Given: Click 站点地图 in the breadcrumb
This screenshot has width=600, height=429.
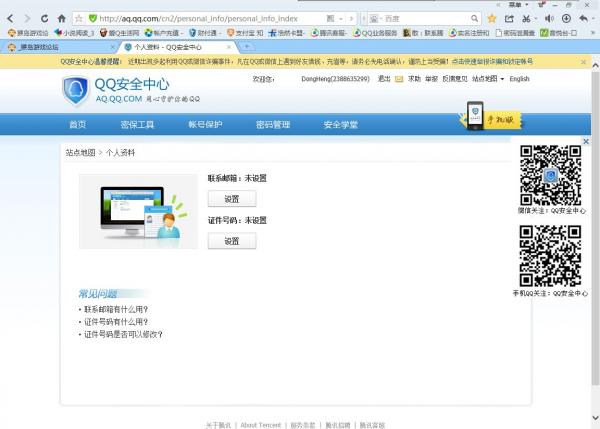Looking at the screenshot, I should [x=80, y=153].
